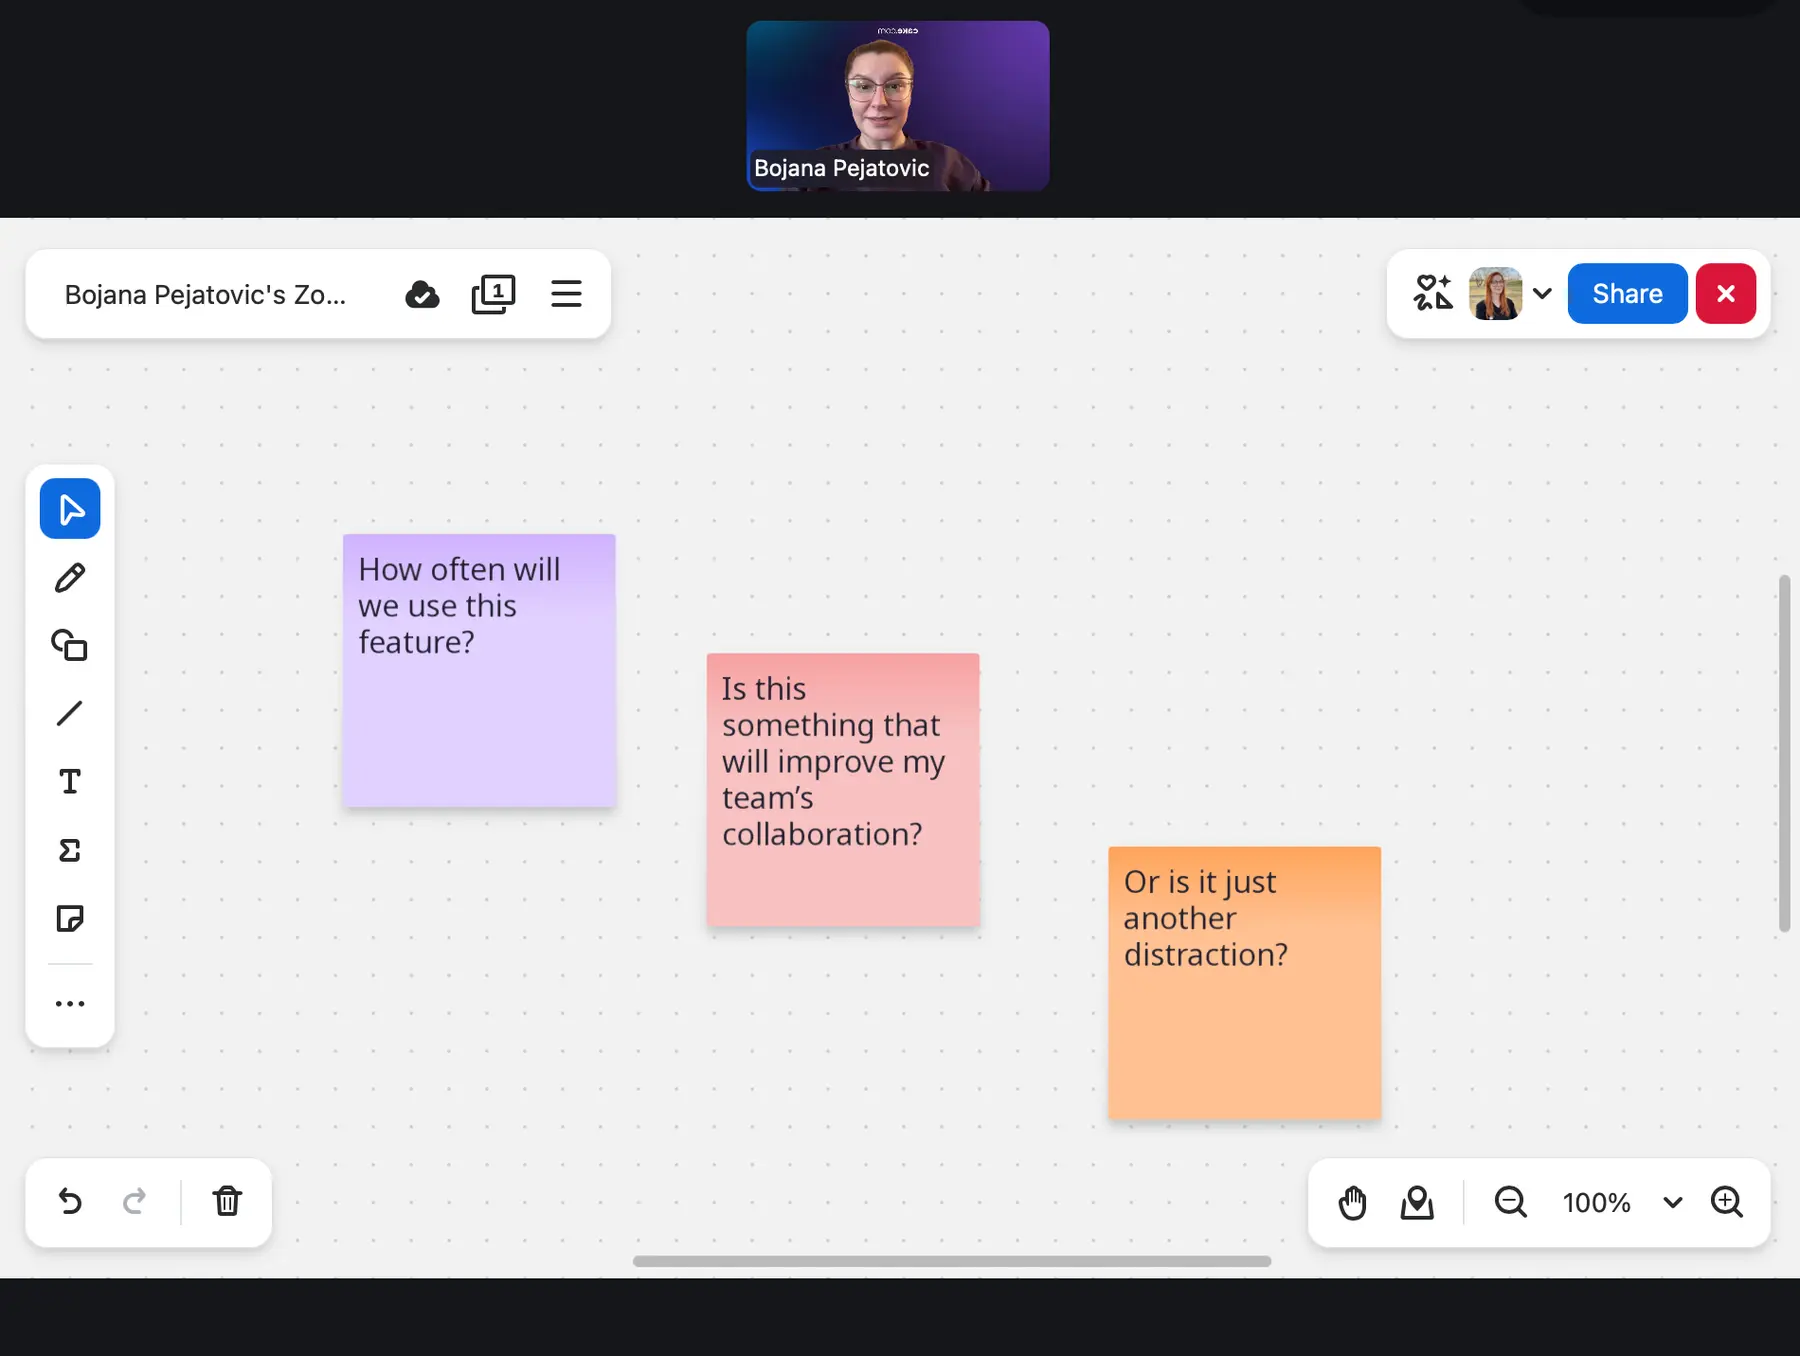Open the pages panel icon
Screen dimensions: 1800x1356
click(493, 294)
